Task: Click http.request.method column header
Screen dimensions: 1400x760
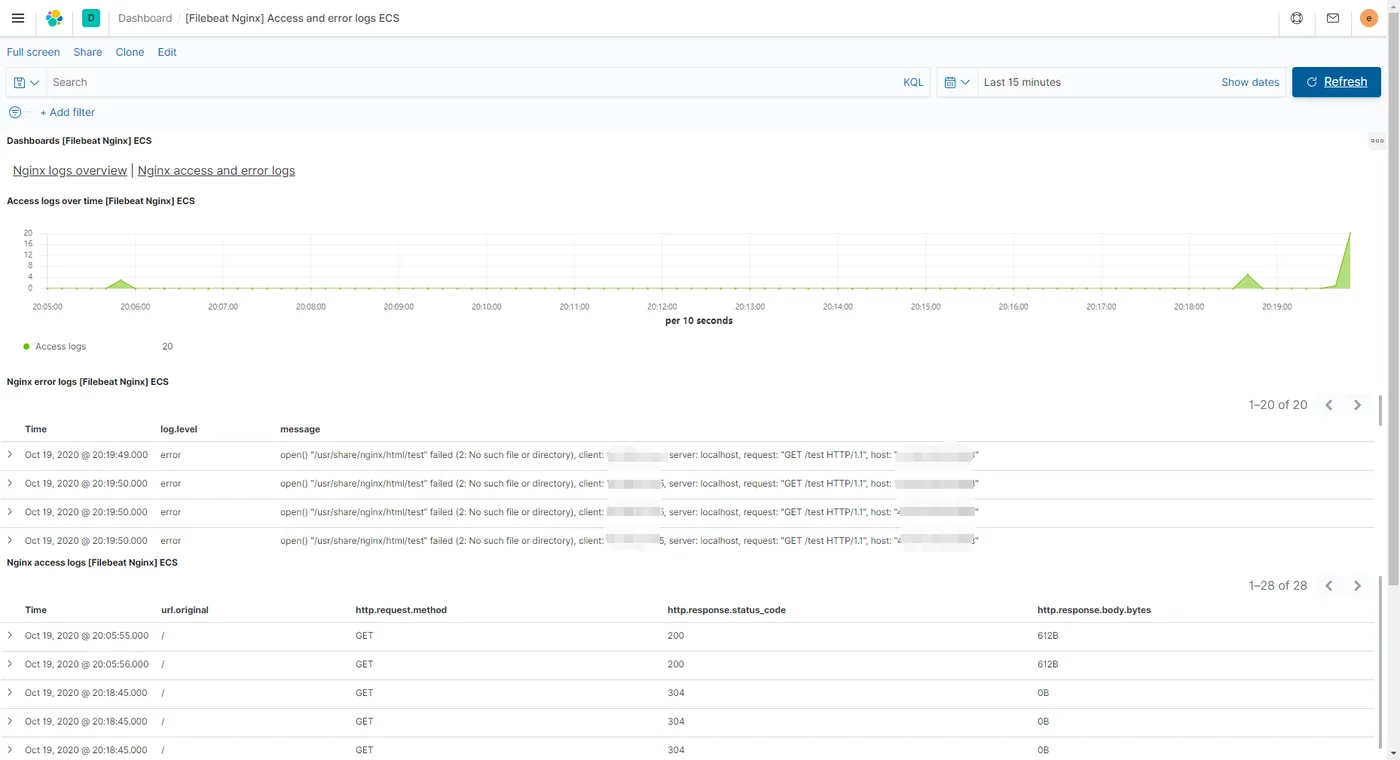Action: click(x=401, y=610)
